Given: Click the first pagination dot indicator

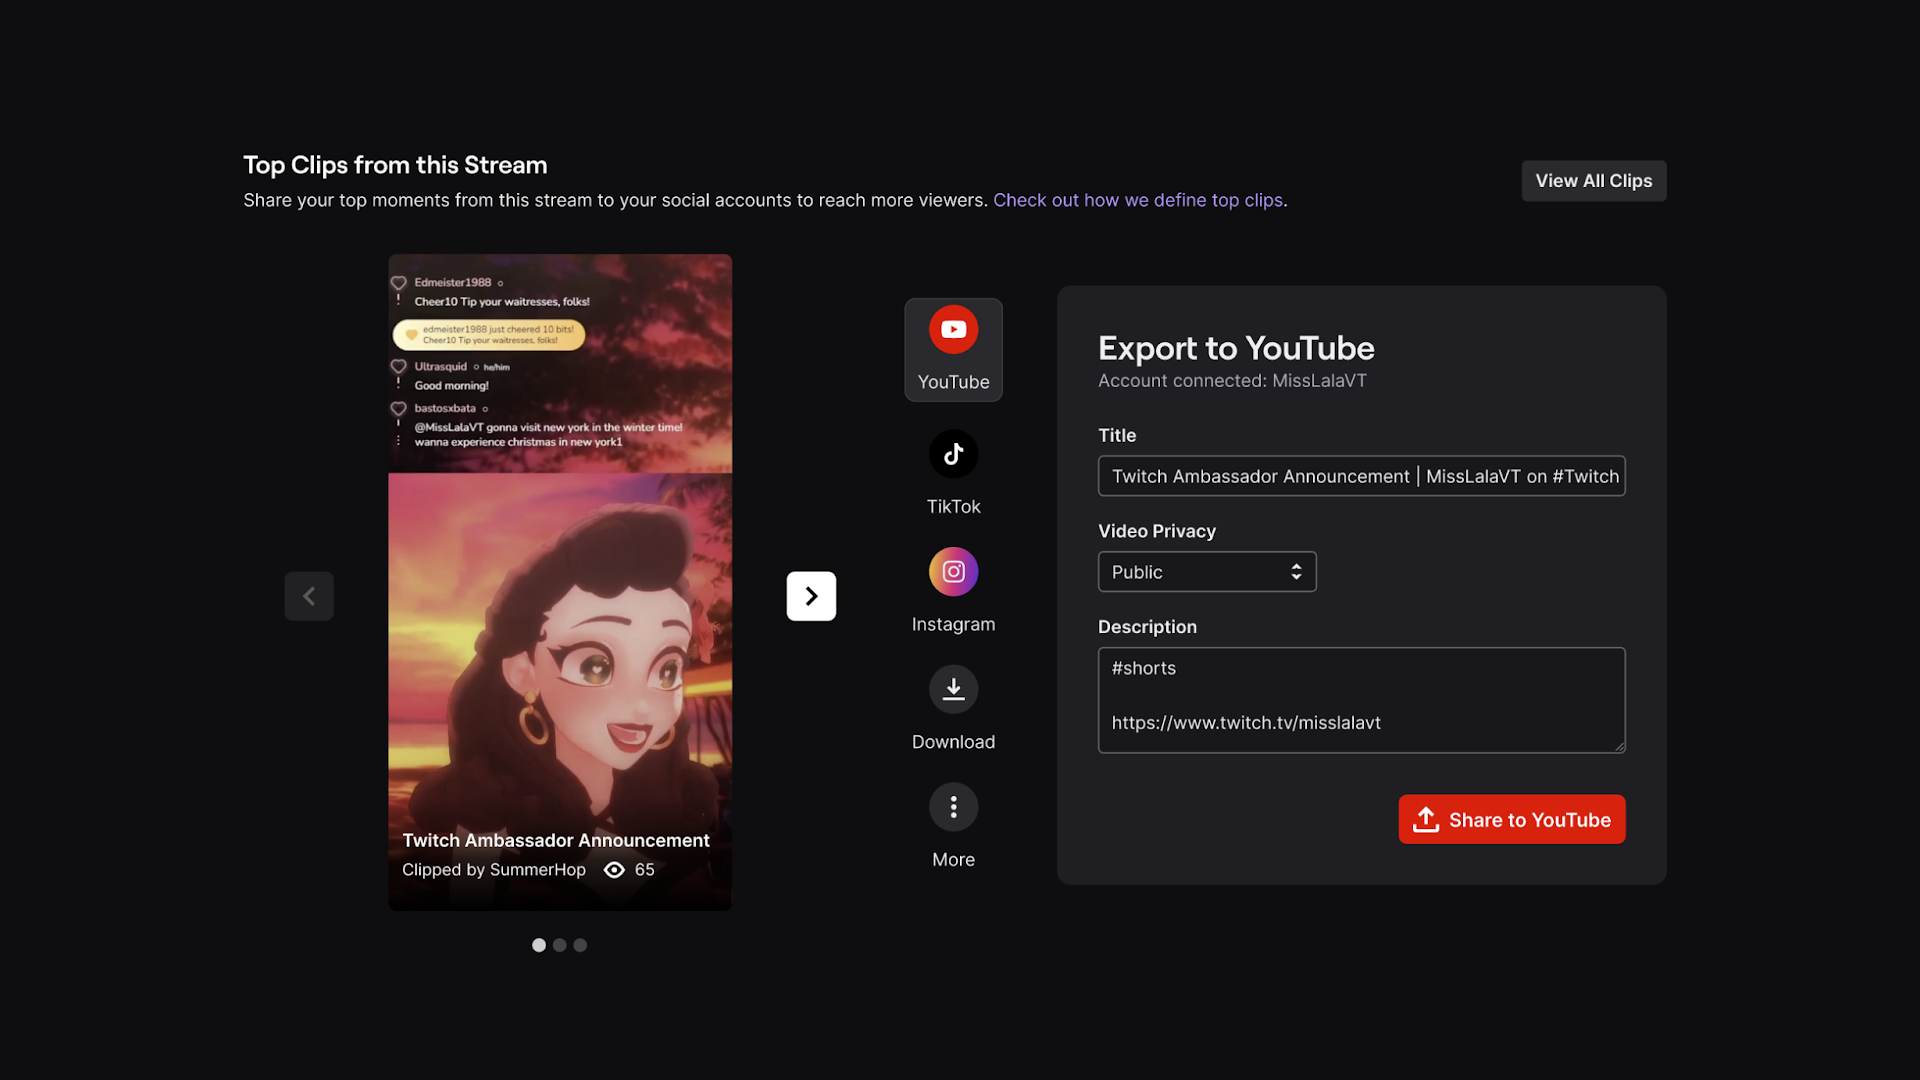Looking at the screenshot, I should [x=539, y=944].
